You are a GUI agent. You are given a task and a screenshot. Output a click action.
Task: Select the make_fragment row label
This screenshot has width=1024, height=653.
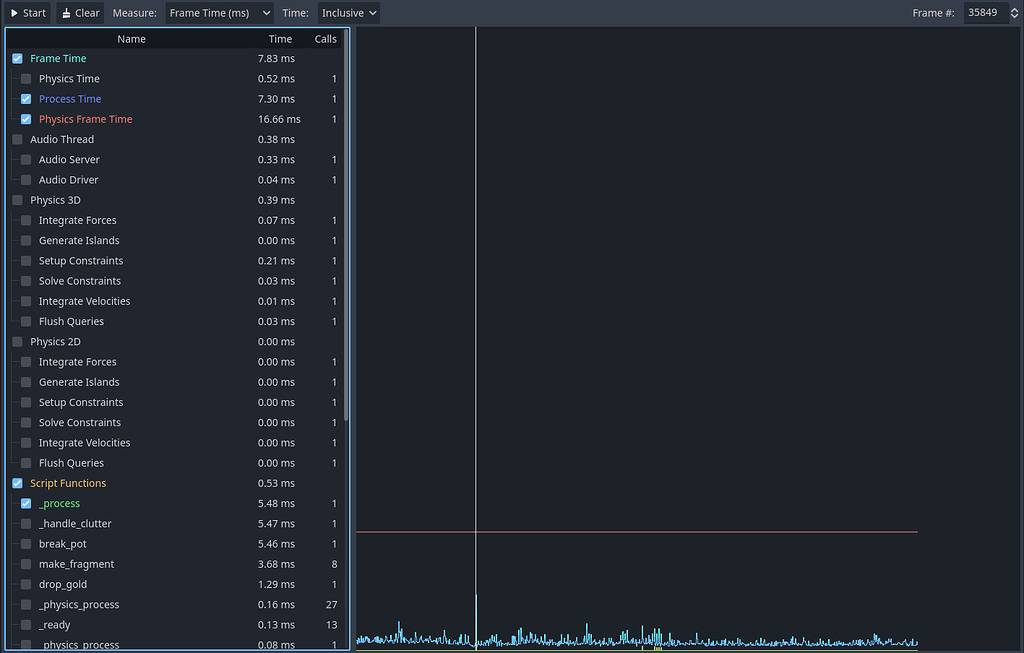pyautogui.click(x=76, y=565)
